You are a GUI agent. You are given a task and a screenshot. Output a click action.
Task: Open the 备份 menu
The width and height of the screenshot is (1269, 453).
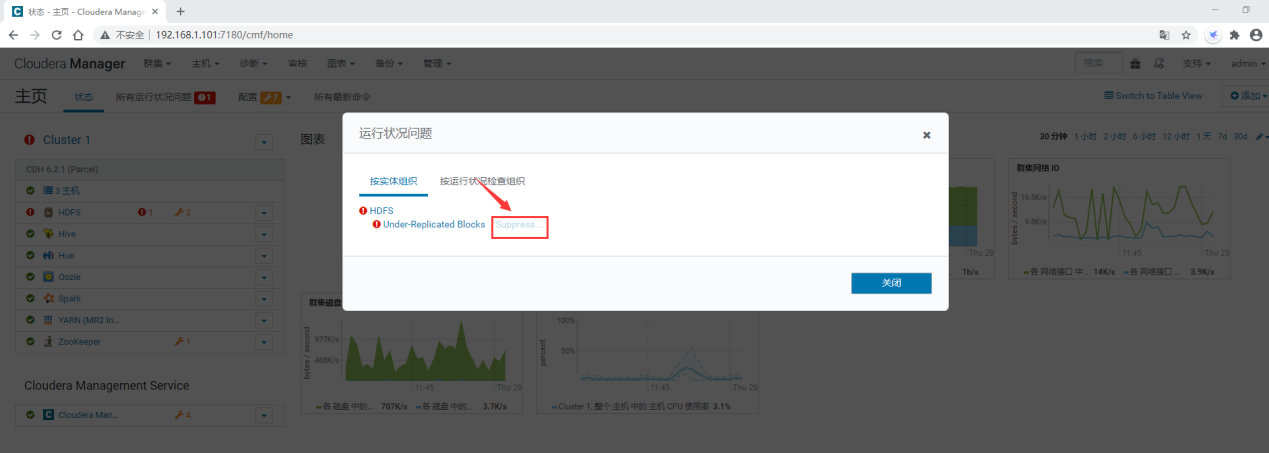[389, 63]
